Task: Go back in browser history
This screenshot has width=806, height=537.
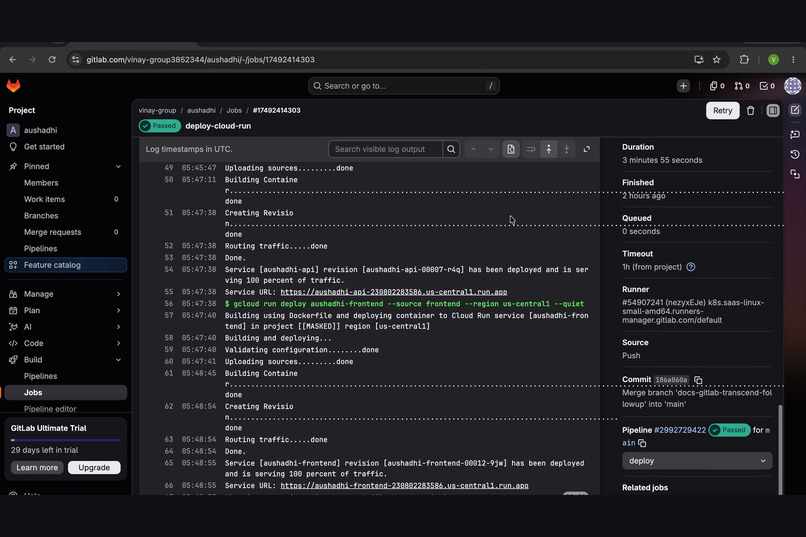Action: pyautogui.click(x=13, y=60)
